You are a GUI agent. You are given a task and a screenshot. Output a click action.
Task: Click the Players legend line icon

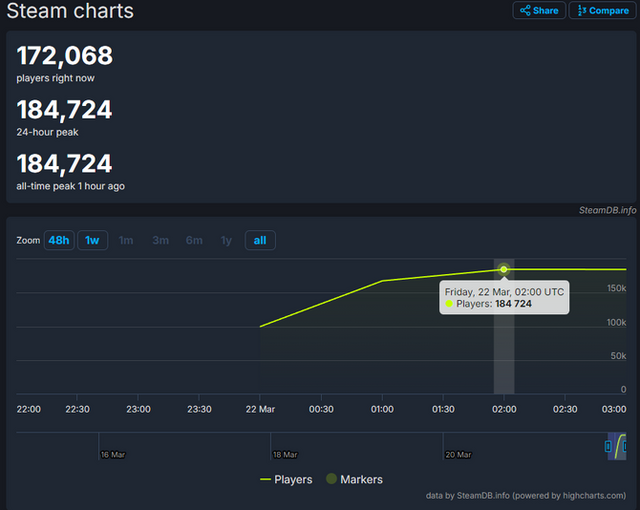pyautogui.click(x=265, y=479)
